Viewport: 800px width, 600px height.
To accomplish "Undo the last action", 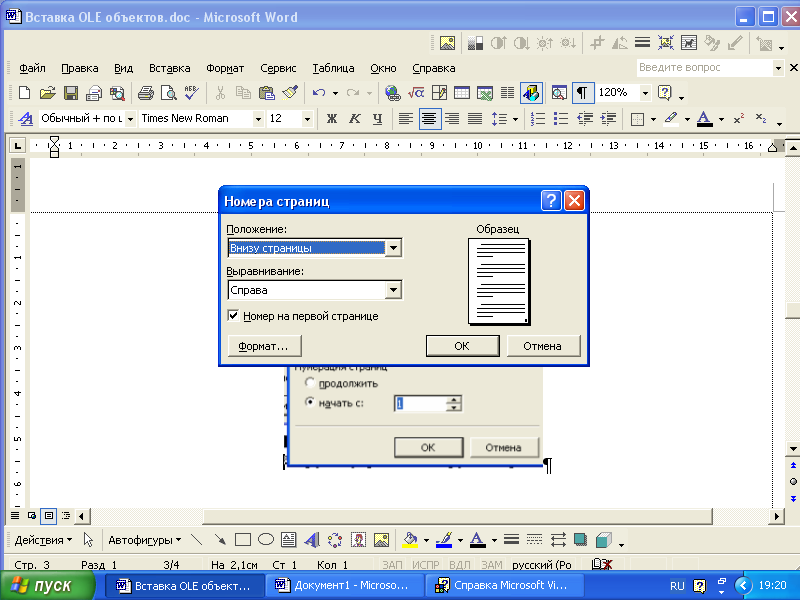I will 319,93.
